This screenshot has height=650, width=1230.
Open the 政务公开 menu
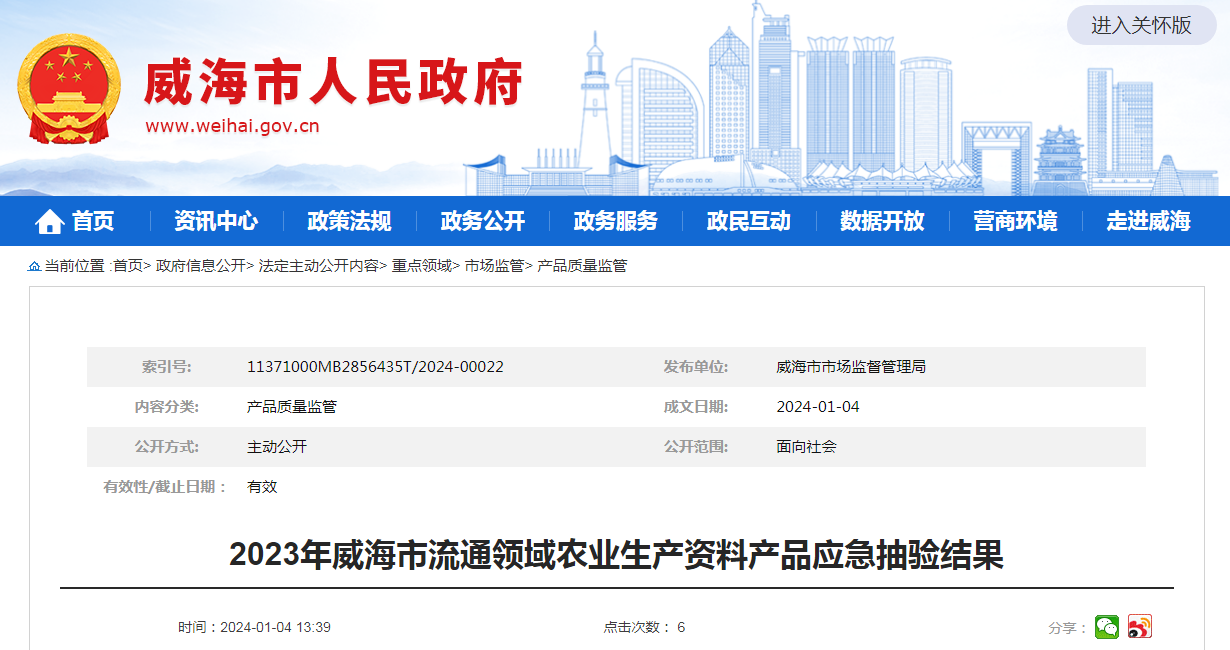(x=482, y=221)
